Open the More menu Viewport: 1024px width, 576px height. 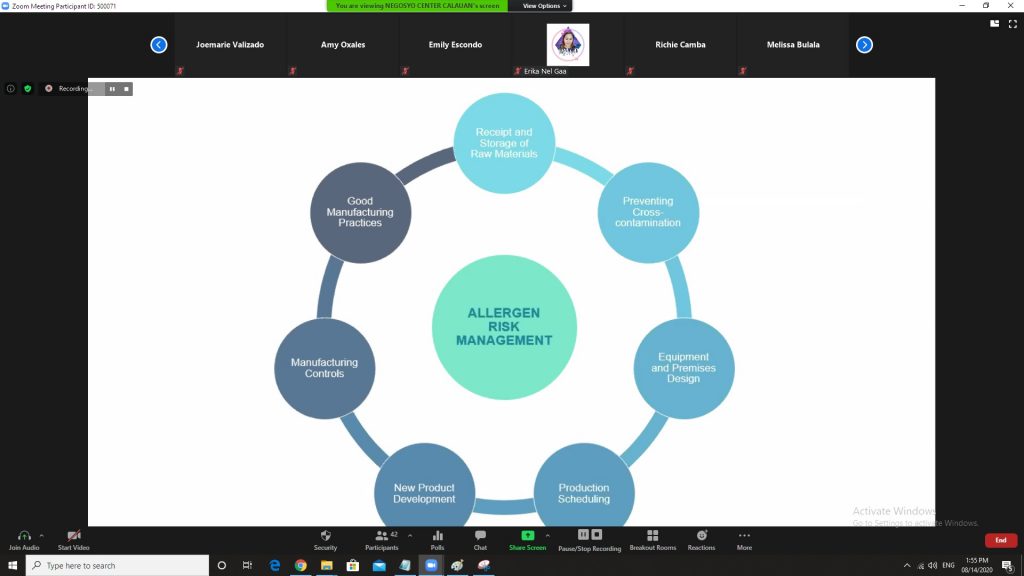744,541
